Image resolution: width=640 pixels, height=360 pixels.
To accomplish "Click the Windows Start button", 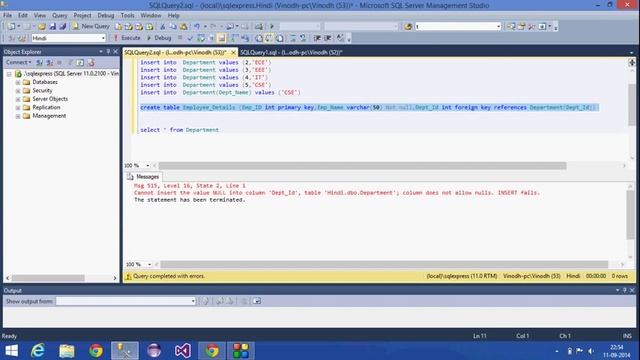I will (11, 351).
